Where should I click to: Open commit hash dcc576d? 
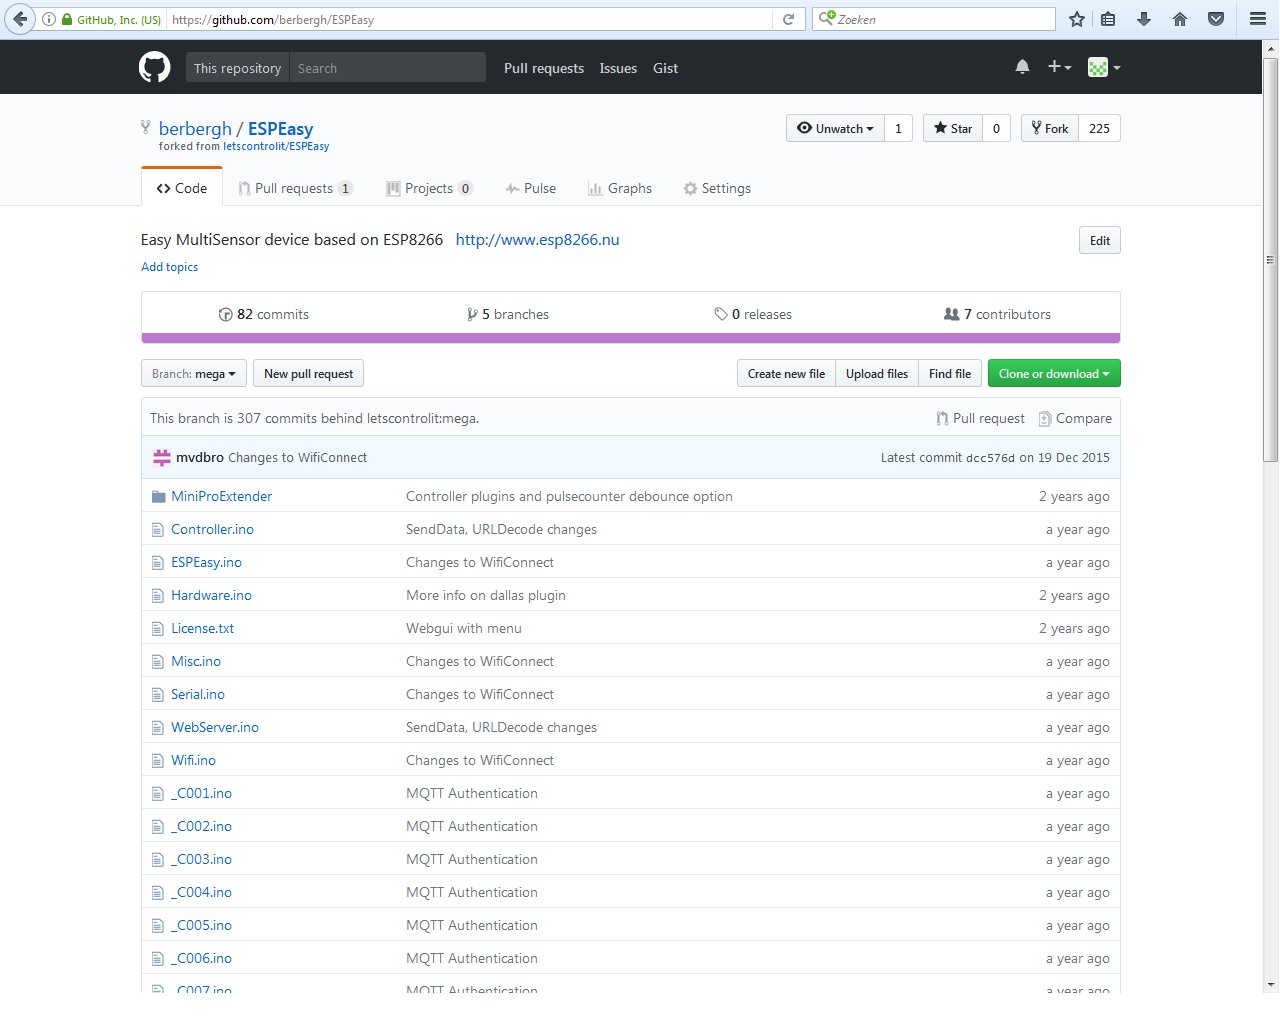tap(990, 458)
